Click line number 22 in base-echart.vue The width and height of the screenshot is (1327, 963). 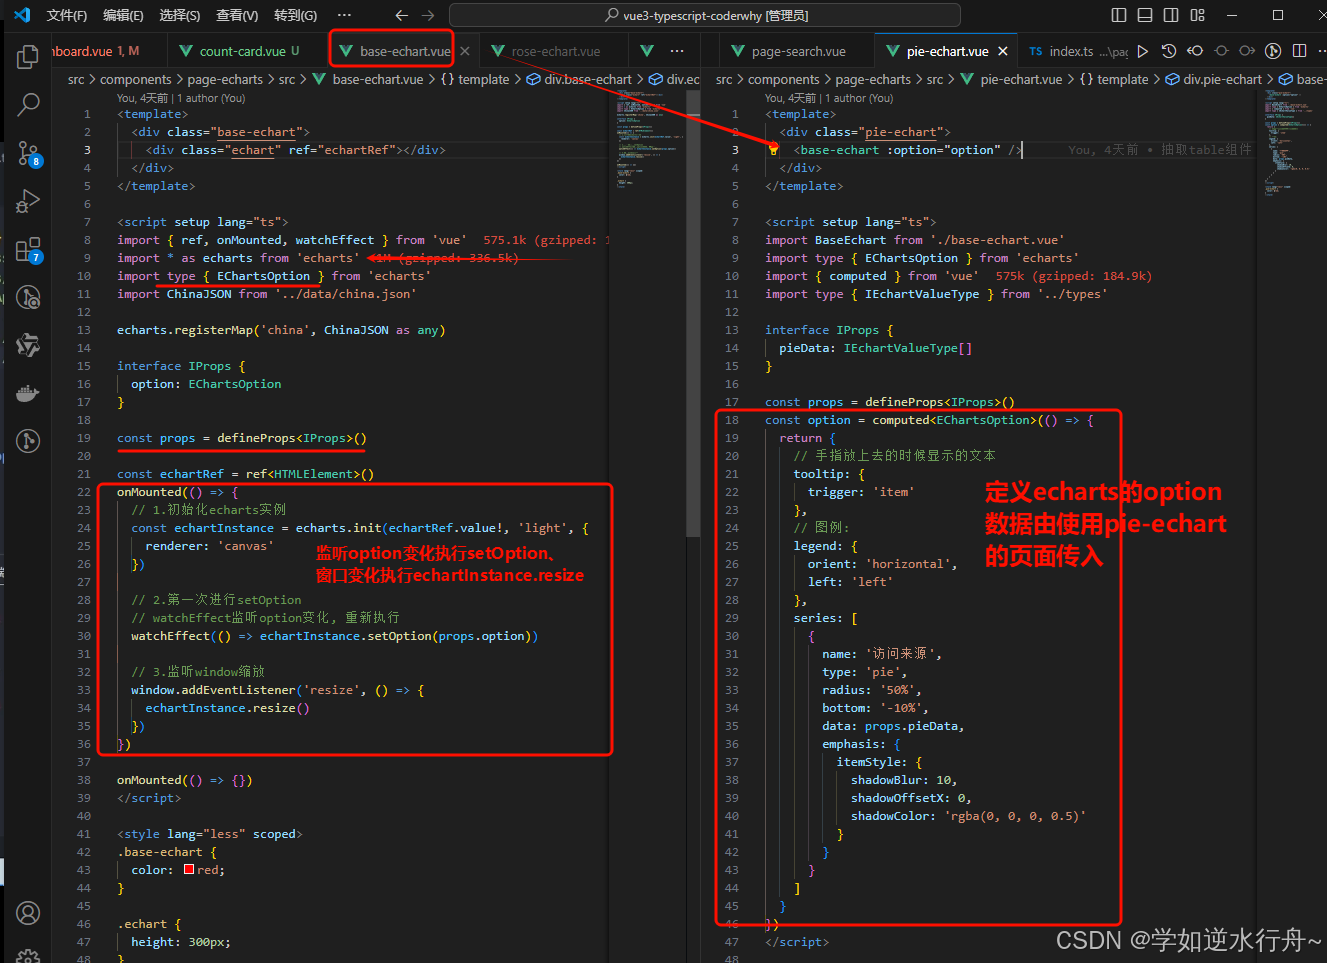click(x=84, y=492)
